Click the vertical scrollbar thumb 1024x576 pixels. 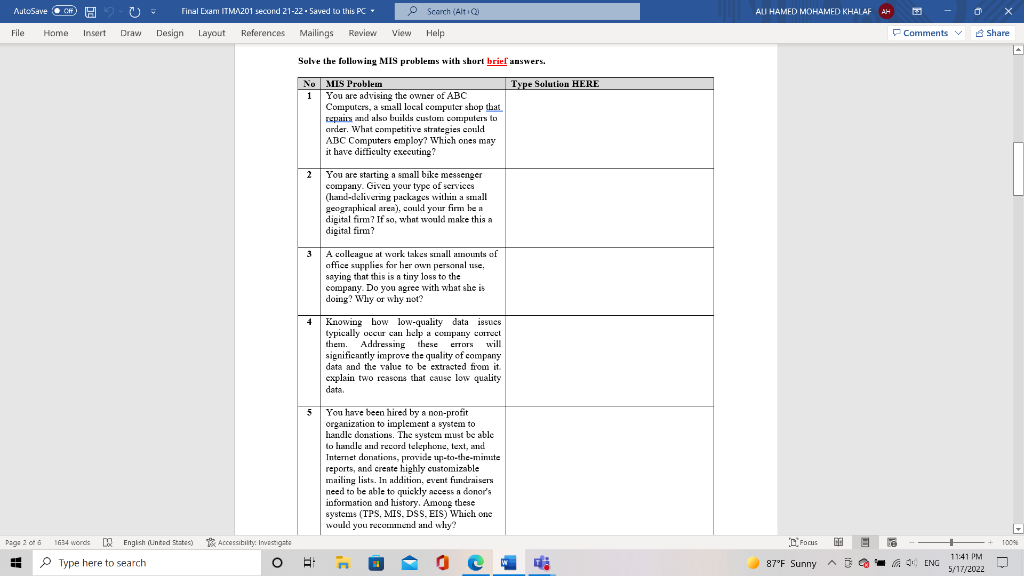click(x=1017, y=168)
